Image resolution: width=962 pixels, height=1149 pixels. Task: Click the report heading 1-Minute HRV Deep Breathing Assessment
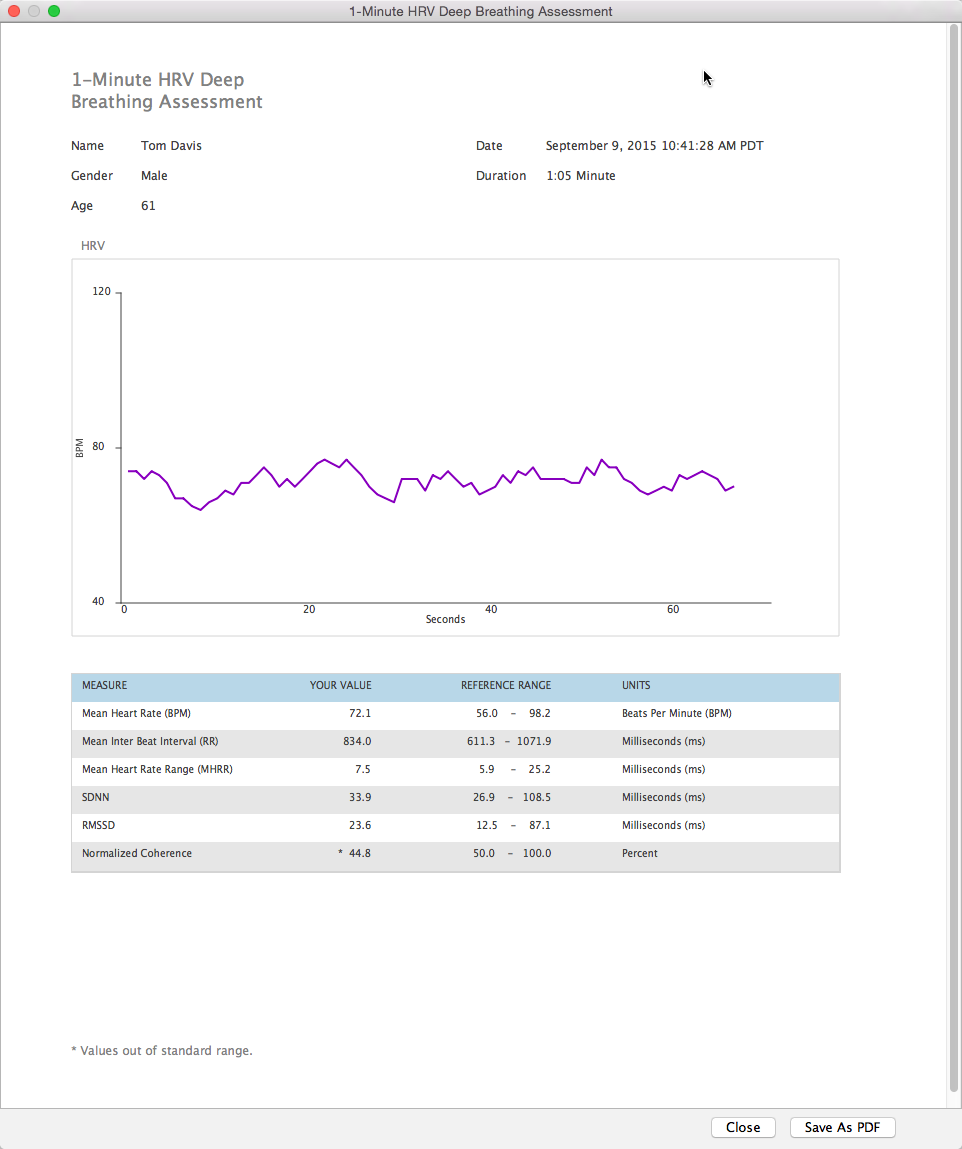tap(166, 90)
